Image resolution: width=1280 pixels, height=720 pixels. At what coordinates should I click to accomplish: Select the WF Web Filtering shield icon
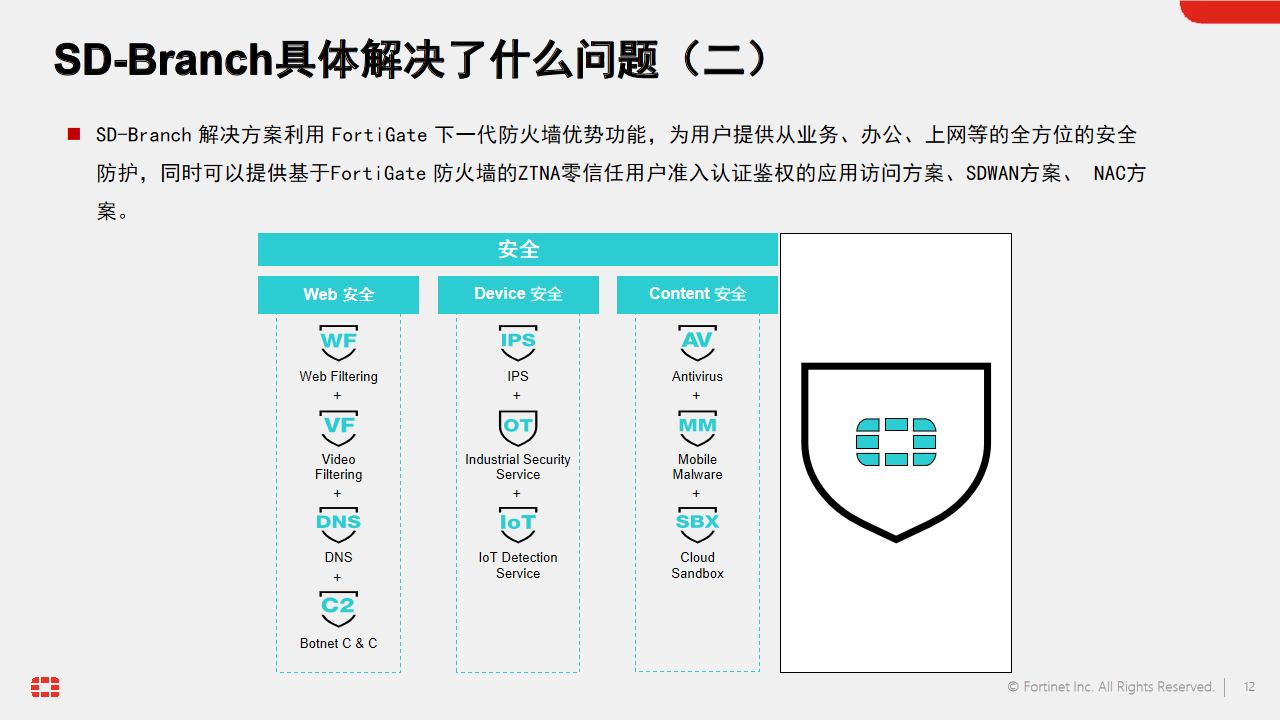[338, 342]
